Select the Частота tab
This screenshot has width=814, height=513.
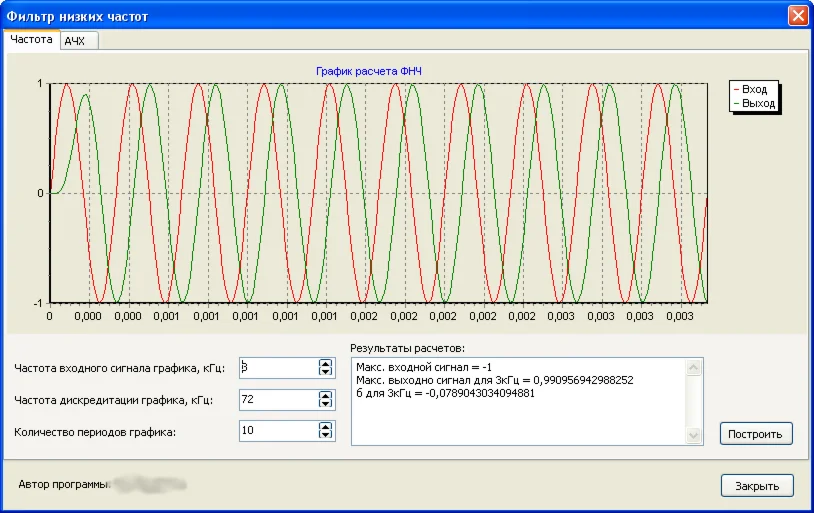click(x=32, y=40)
